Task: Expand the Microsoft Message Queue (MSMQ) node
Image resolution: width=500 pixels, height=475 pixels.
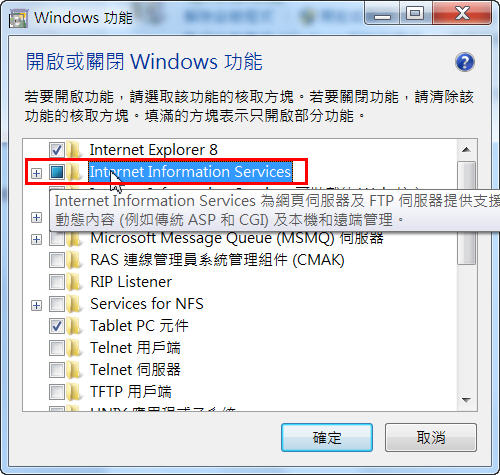Action: click(x=36, y=239)
